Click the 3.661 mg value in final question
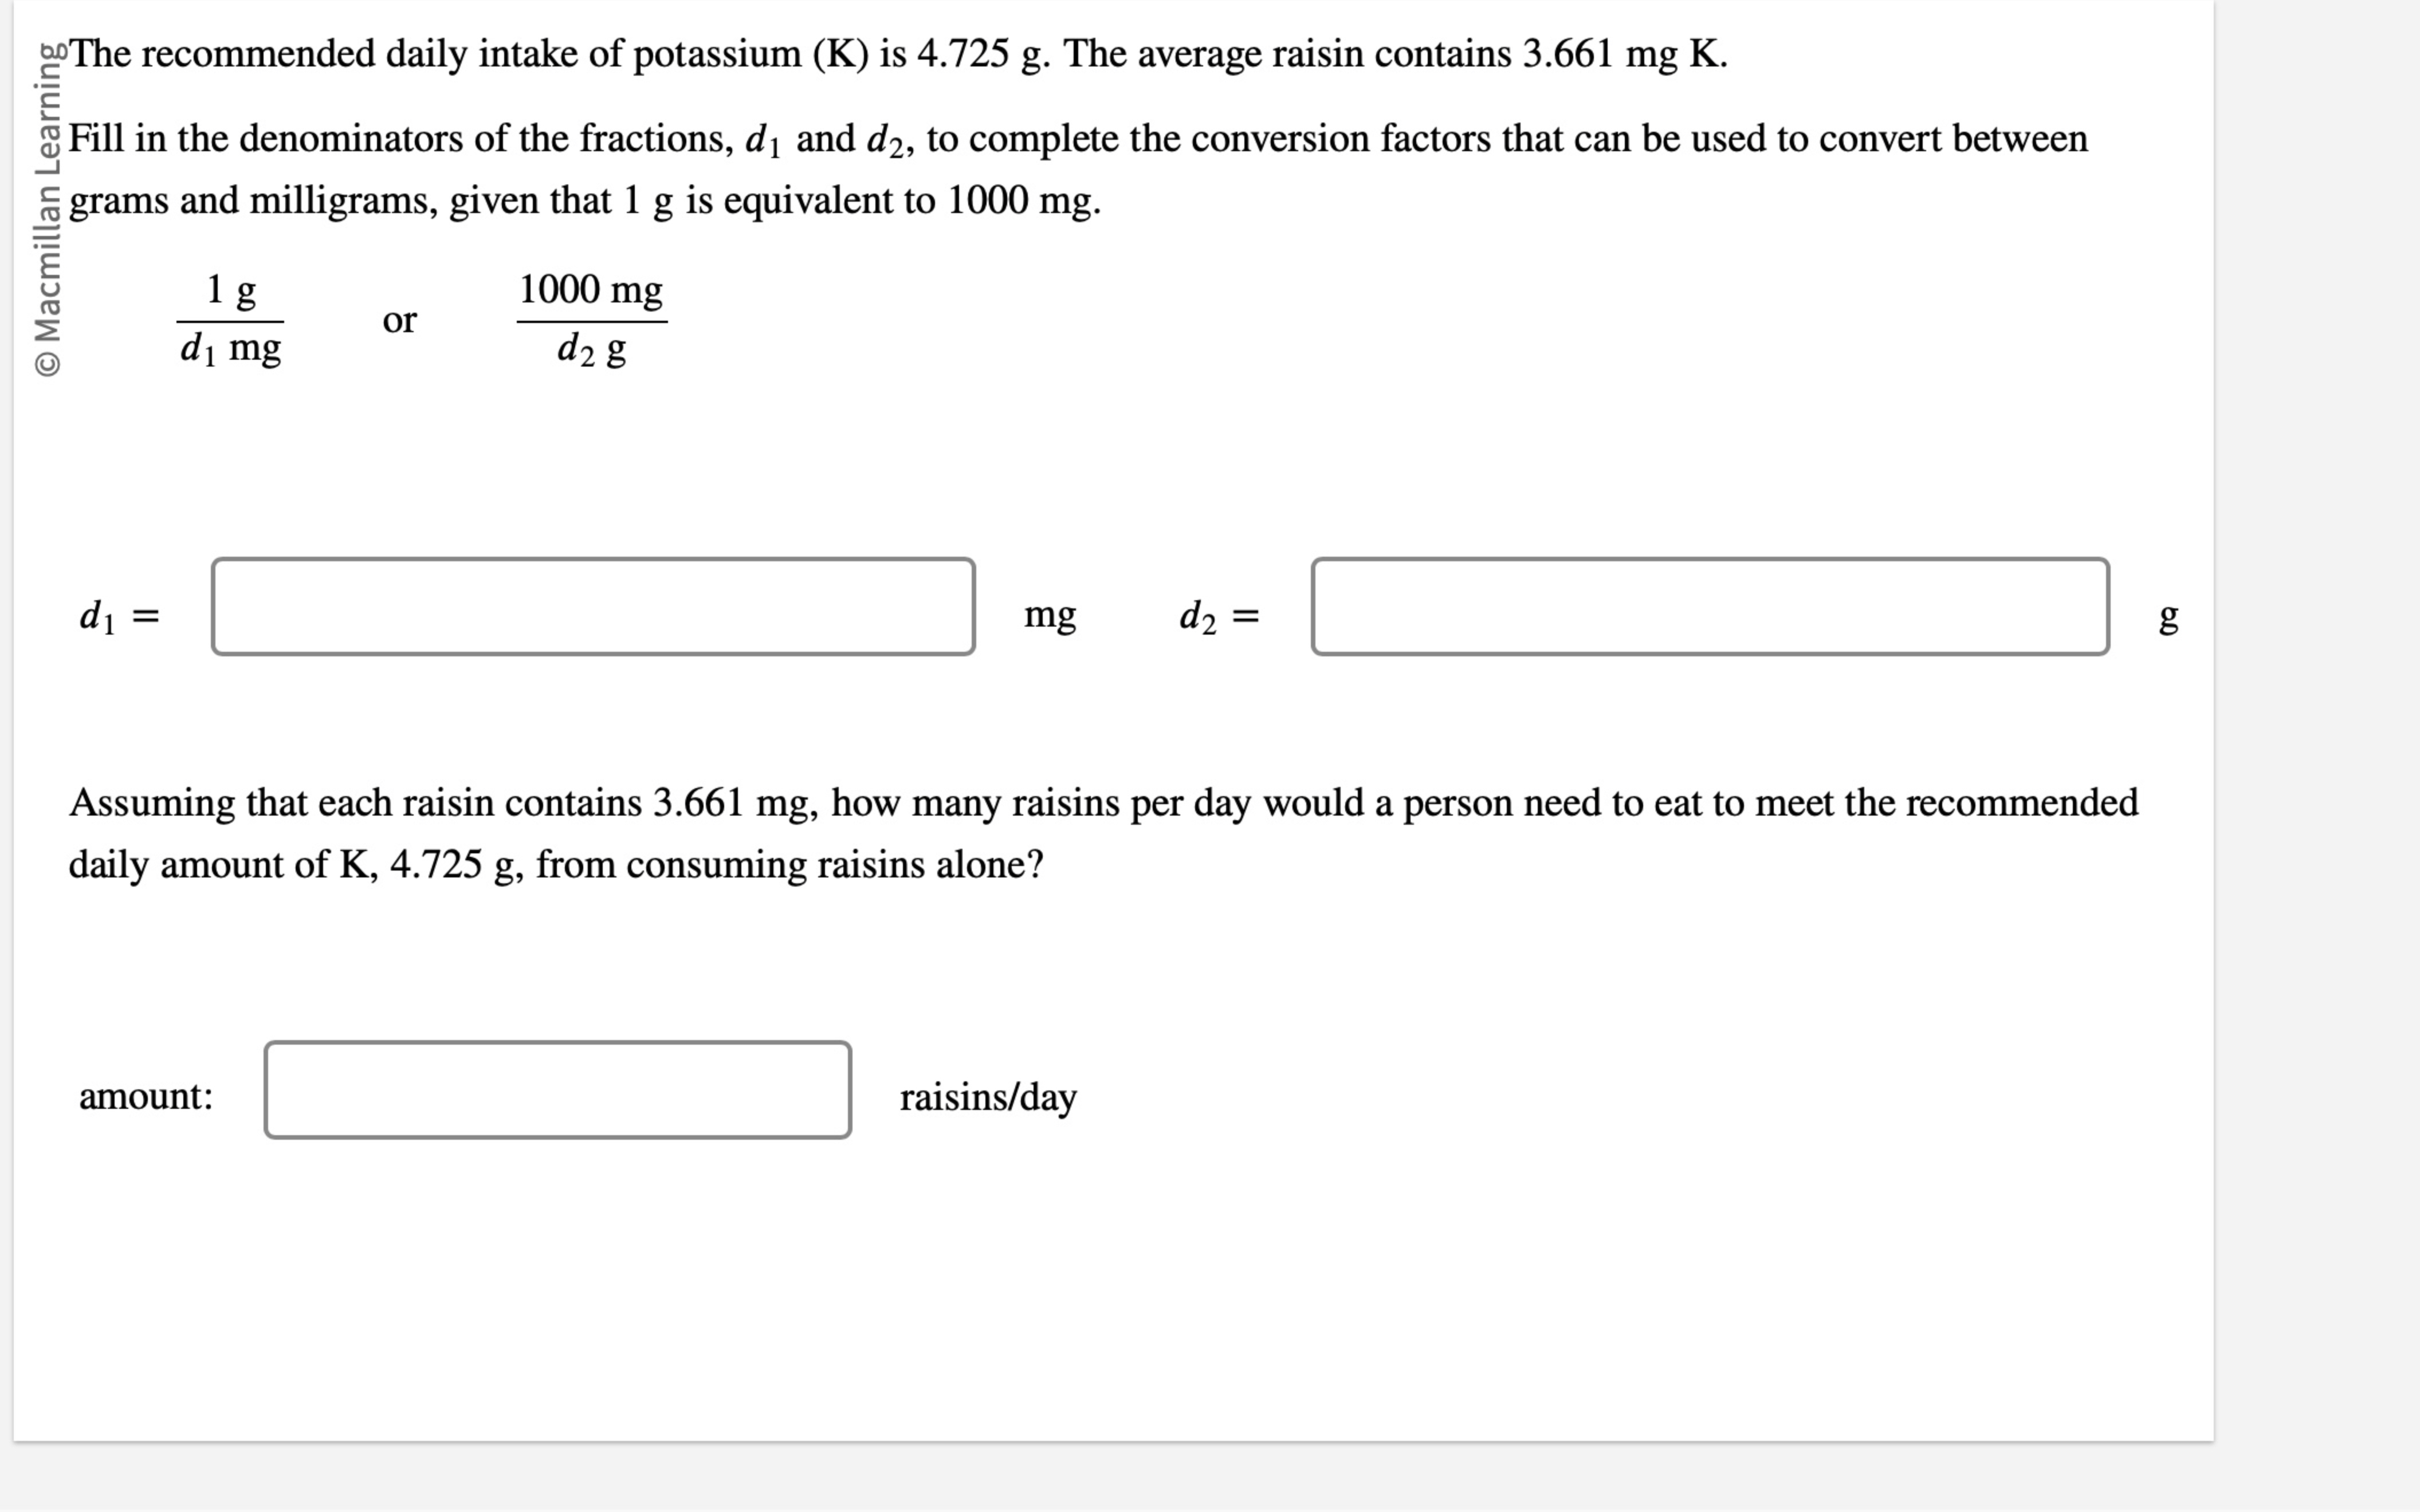 tap(724, 802)
